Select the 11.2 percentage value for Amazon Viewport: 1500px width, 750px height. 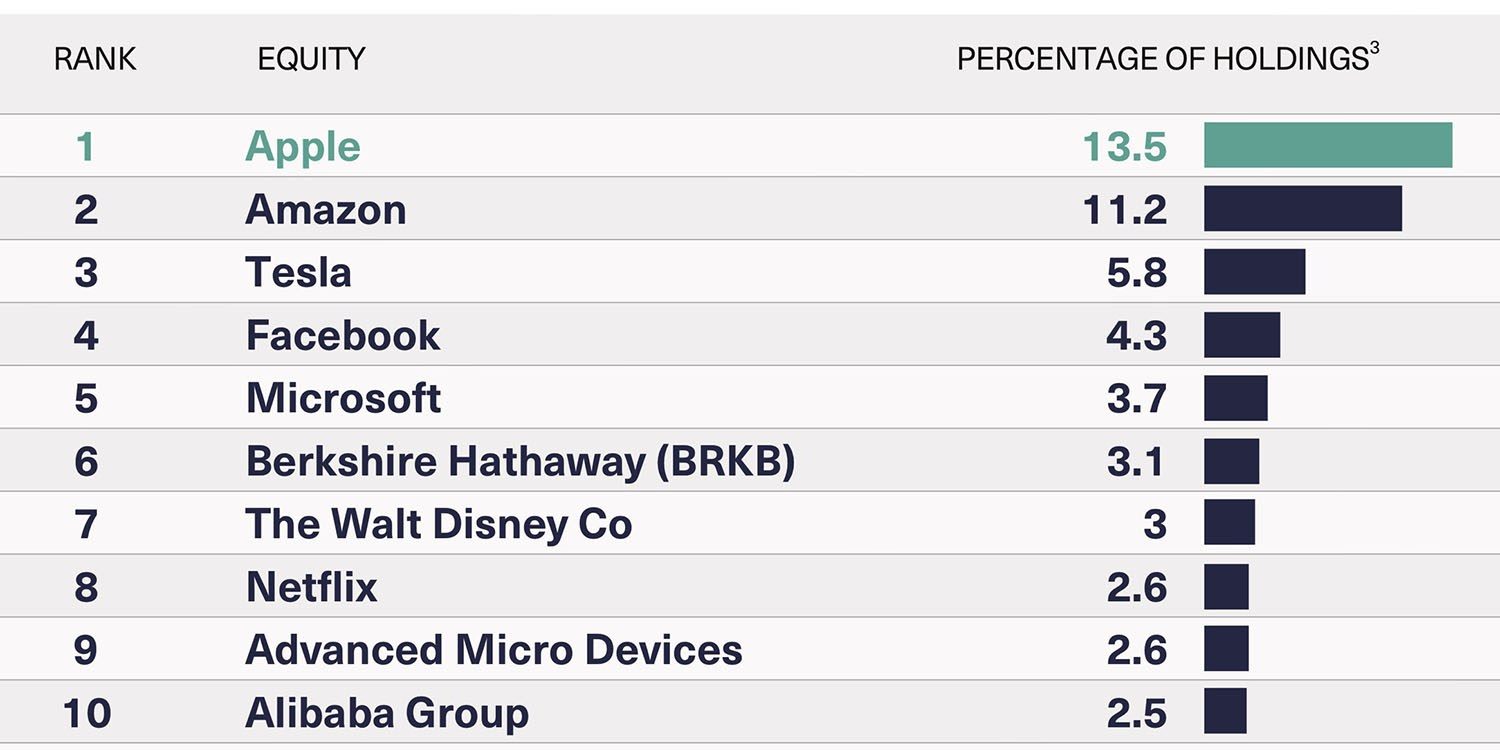[x=1125, y=210]
